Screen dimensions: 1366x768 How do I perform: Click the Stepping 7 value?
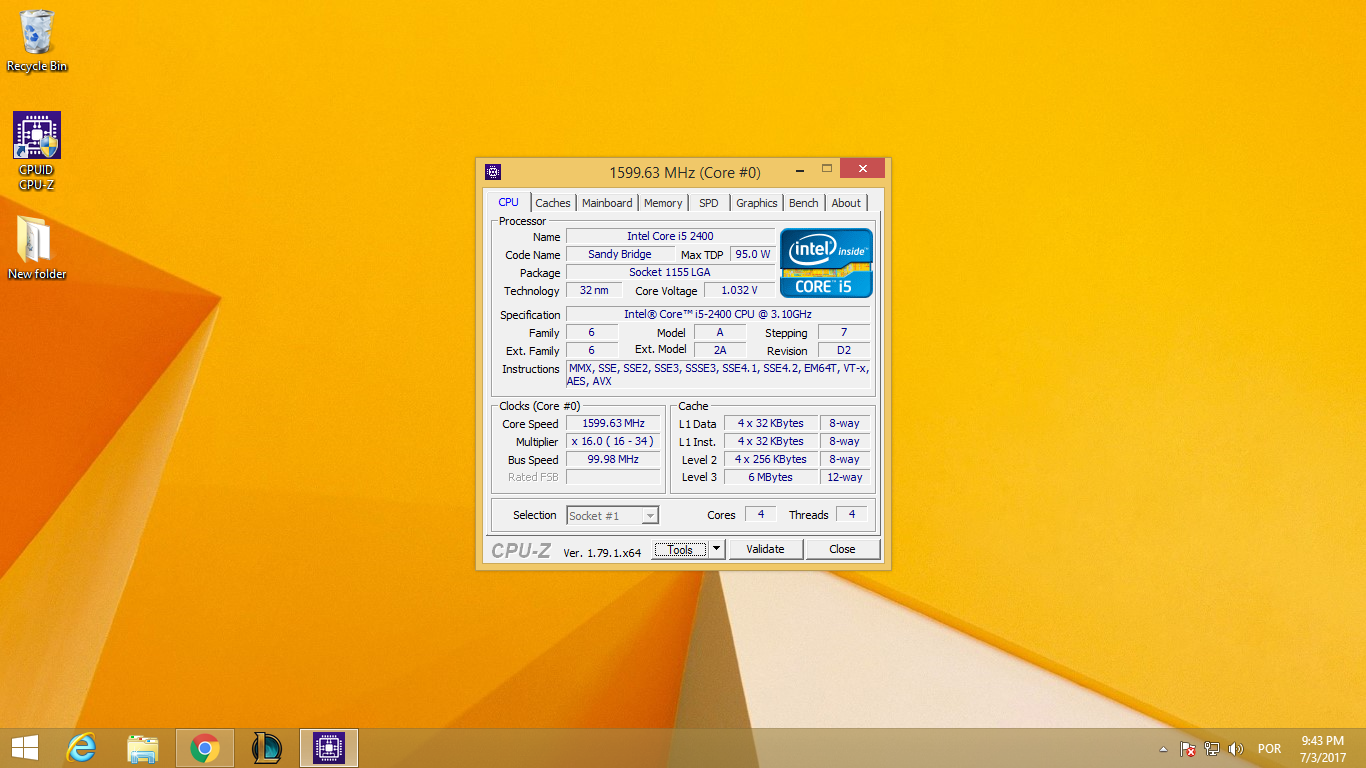pyautogui.click(x=844, y=332)
